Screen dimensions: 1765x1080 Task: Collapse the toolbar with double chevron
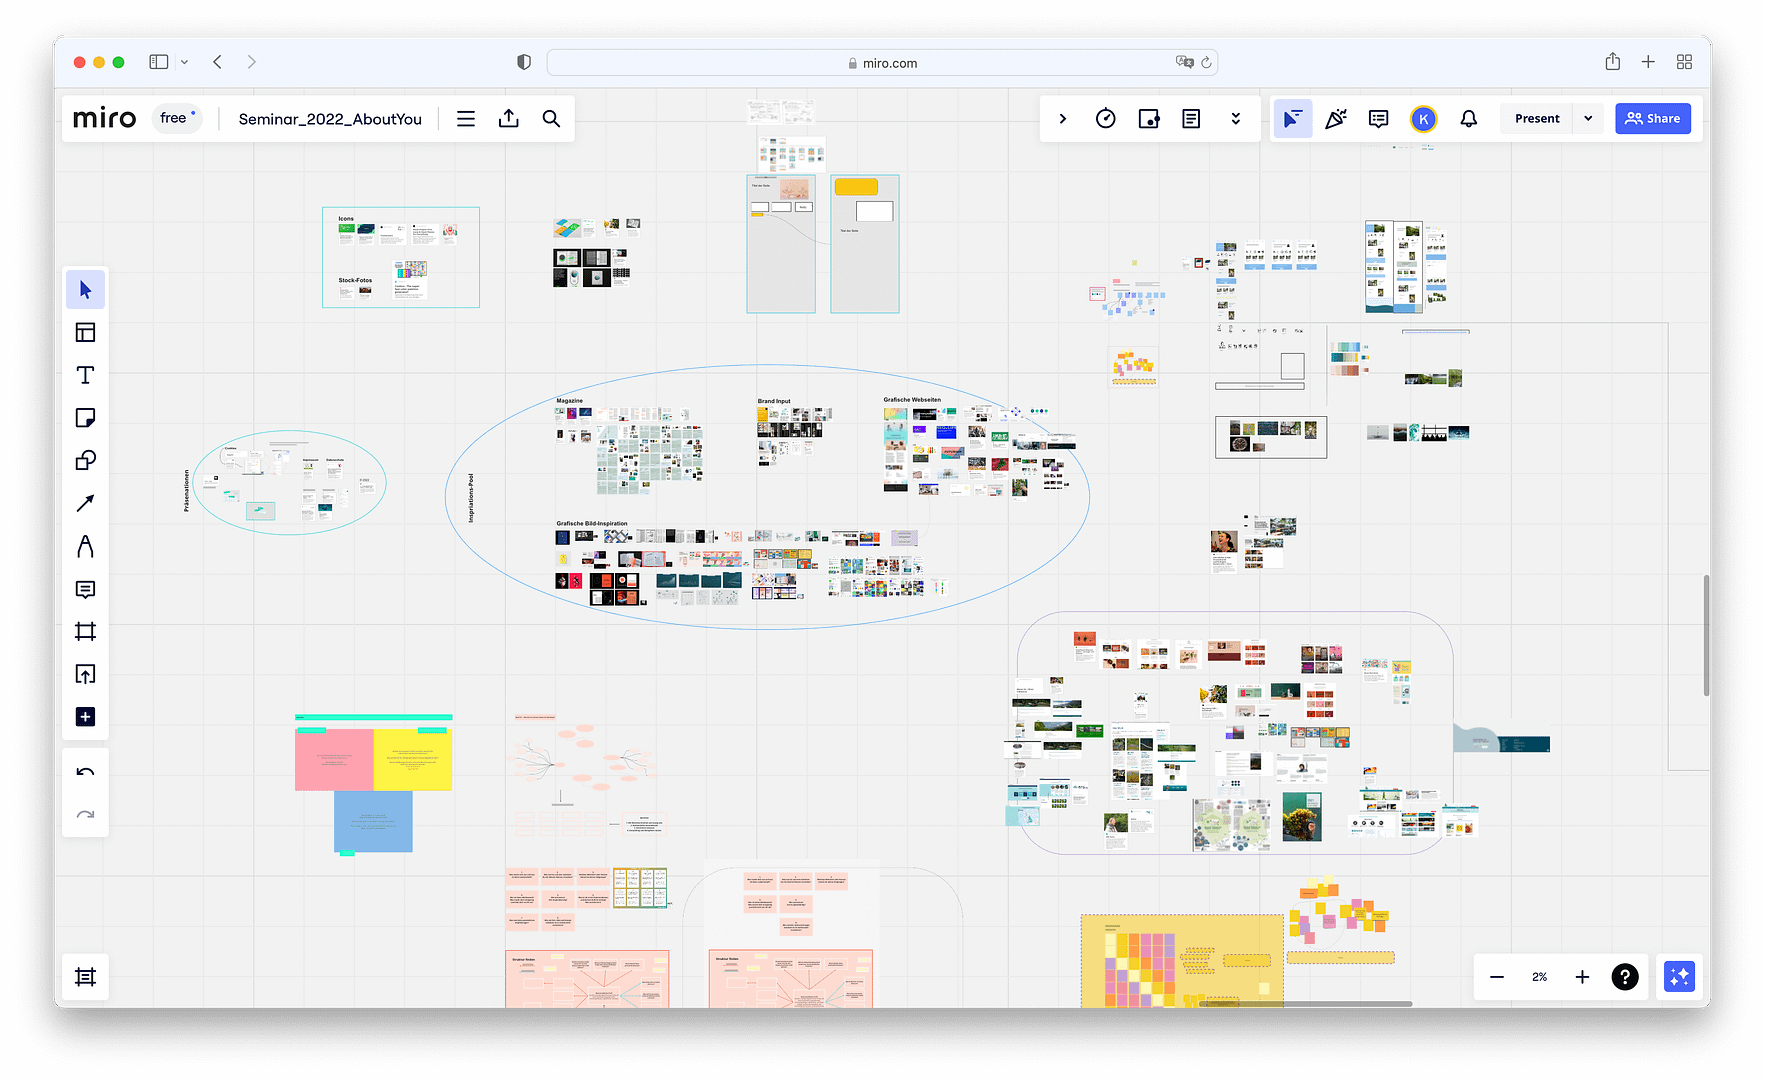pos(1236,118)
